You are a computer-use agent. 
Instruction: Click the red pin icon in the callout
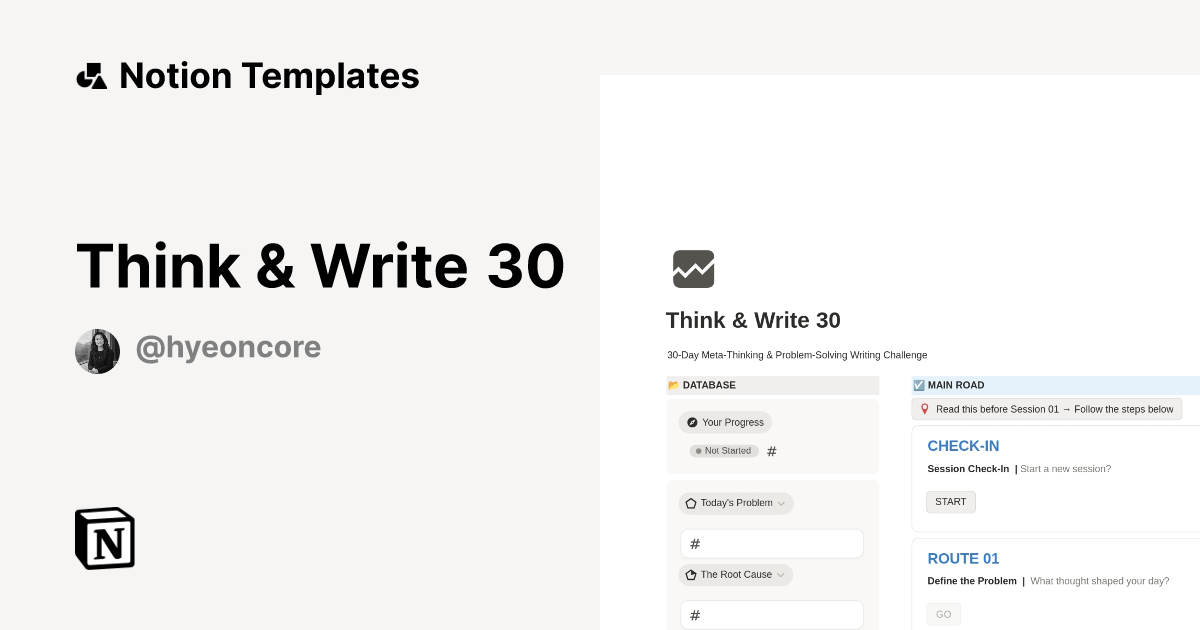click(925, 409)
